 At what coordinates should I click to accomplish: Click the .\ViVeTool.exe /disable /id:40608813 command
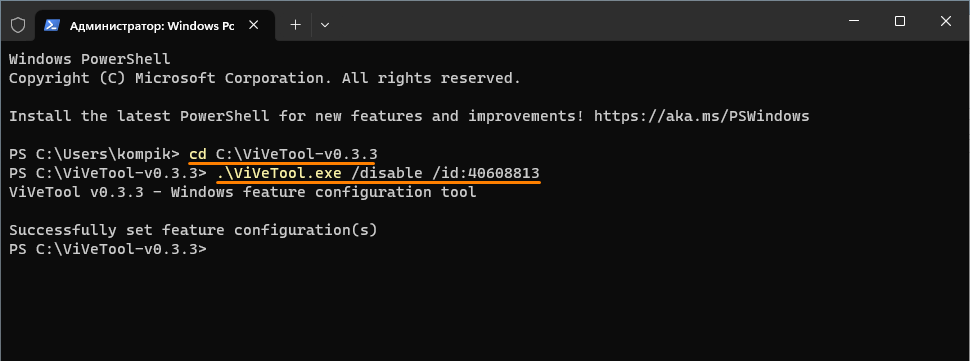point(378,173)
